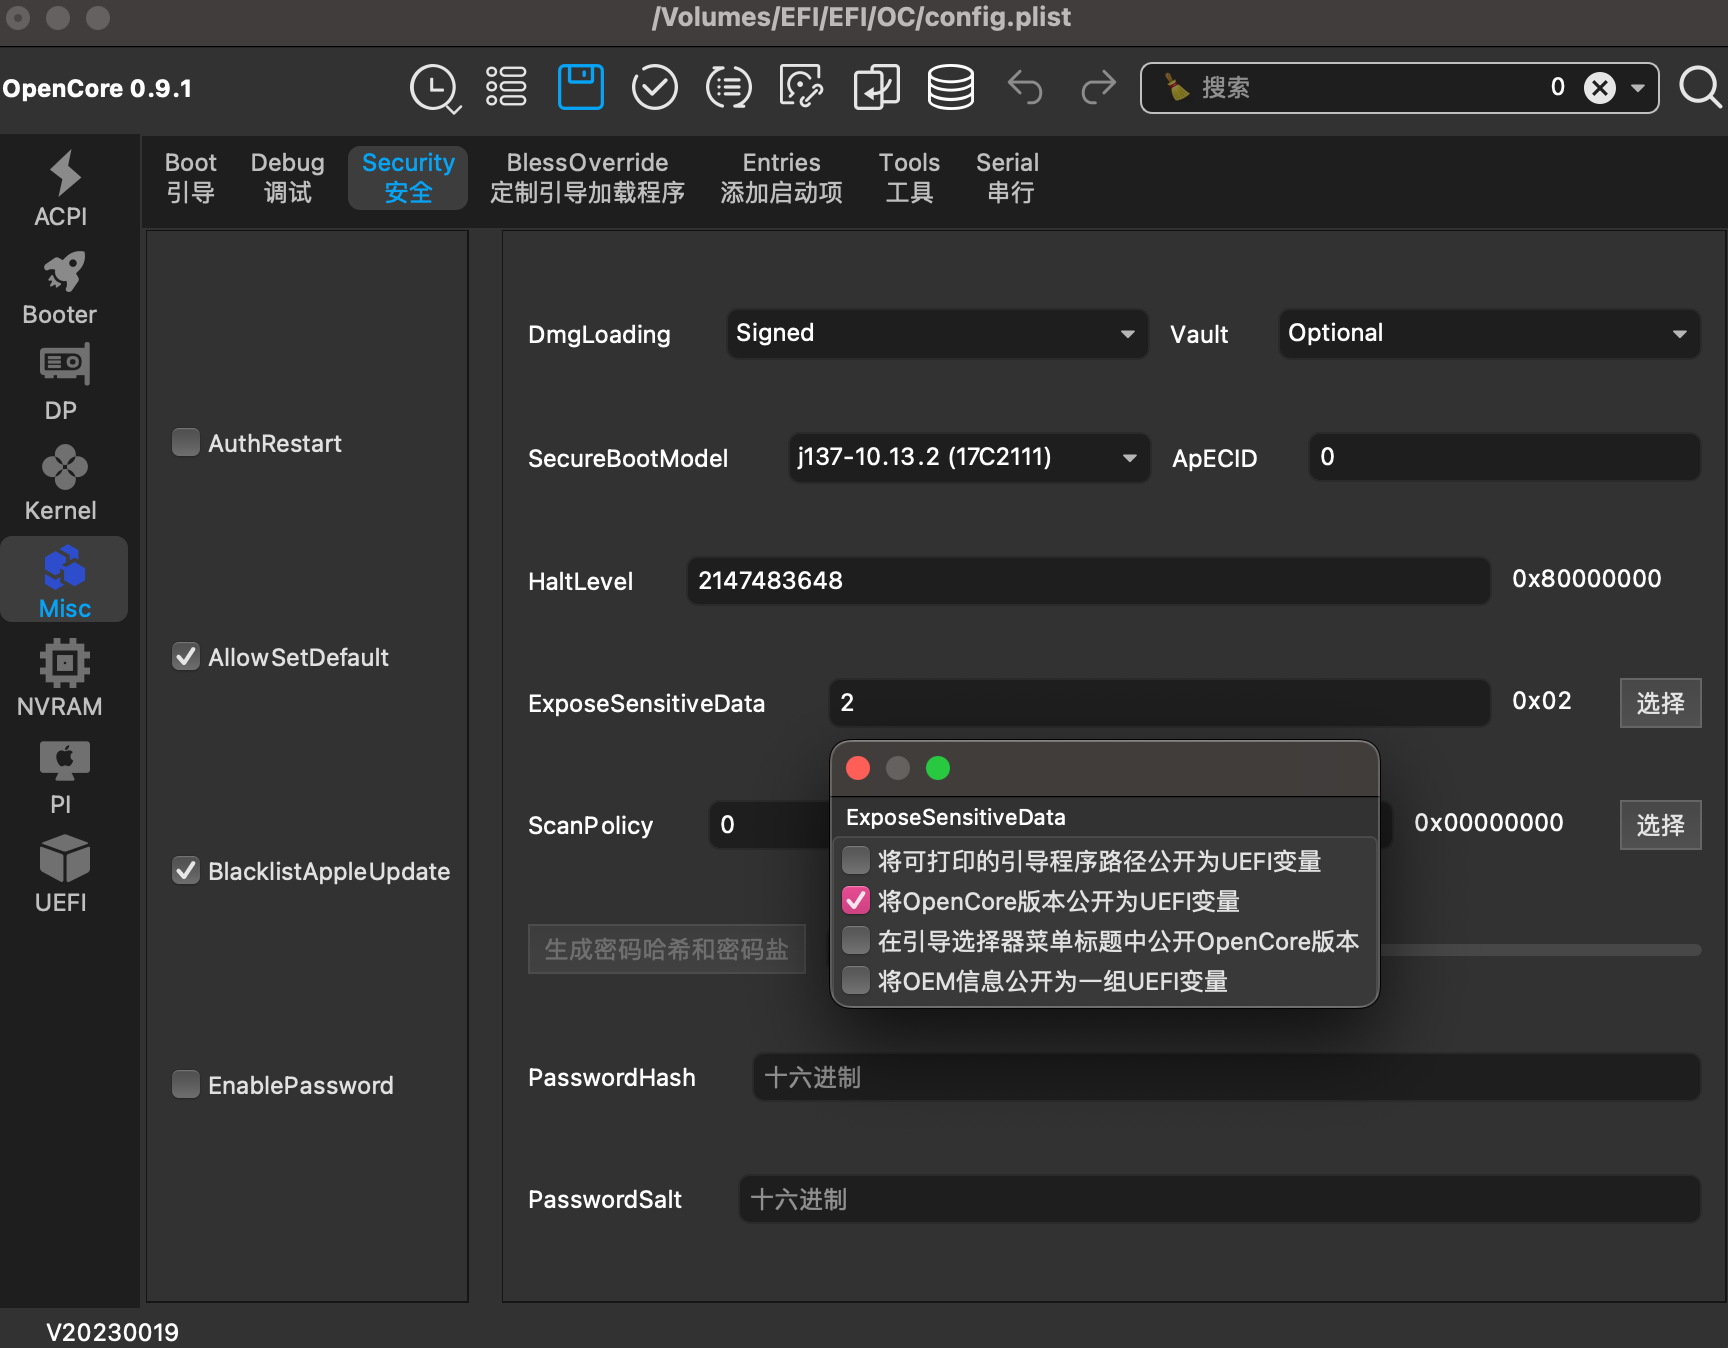This screenshot has width=1728, height=1348.
Task: Save the config with floppy icon
Action: click(x=581, y=87)
